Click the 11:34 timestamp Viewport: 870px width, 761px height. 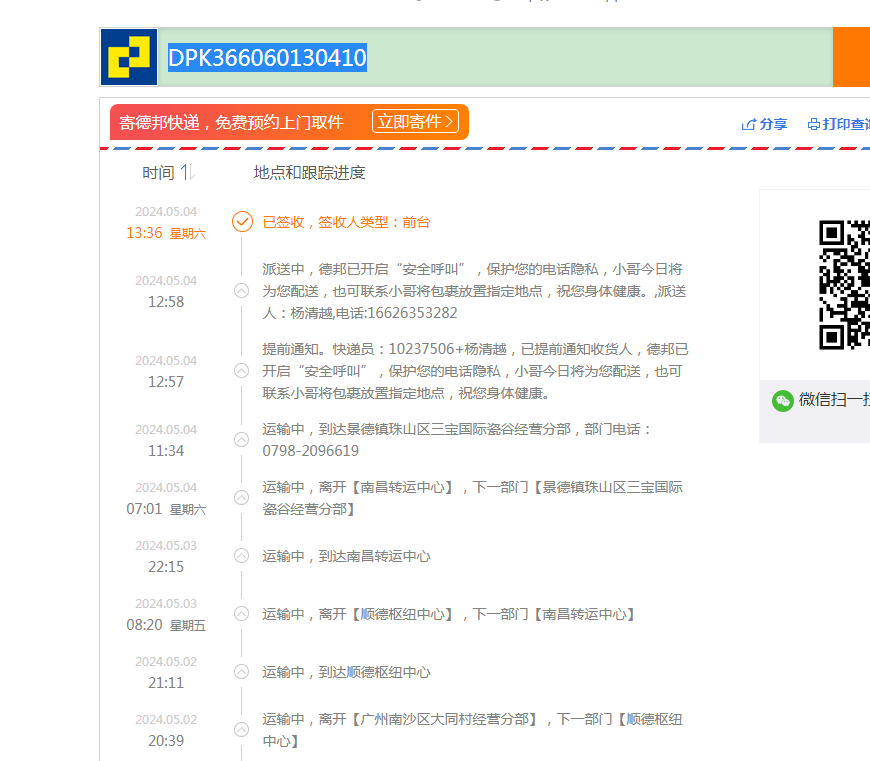pyautogui.click(x=166, y=450)
